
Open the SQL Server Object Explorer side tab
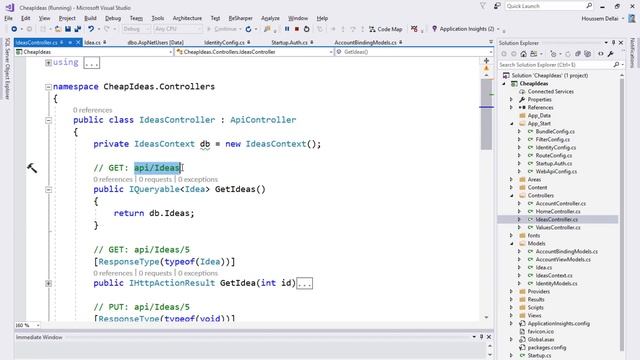coord(7,69)
